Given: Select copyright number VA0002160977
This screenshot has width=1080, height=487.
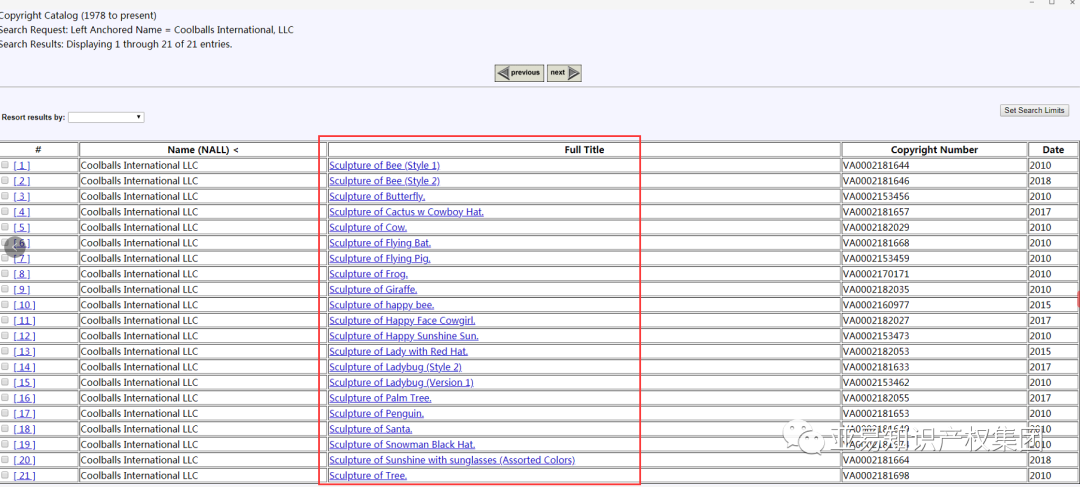Looking at the screenshot, I should [877, 304].
